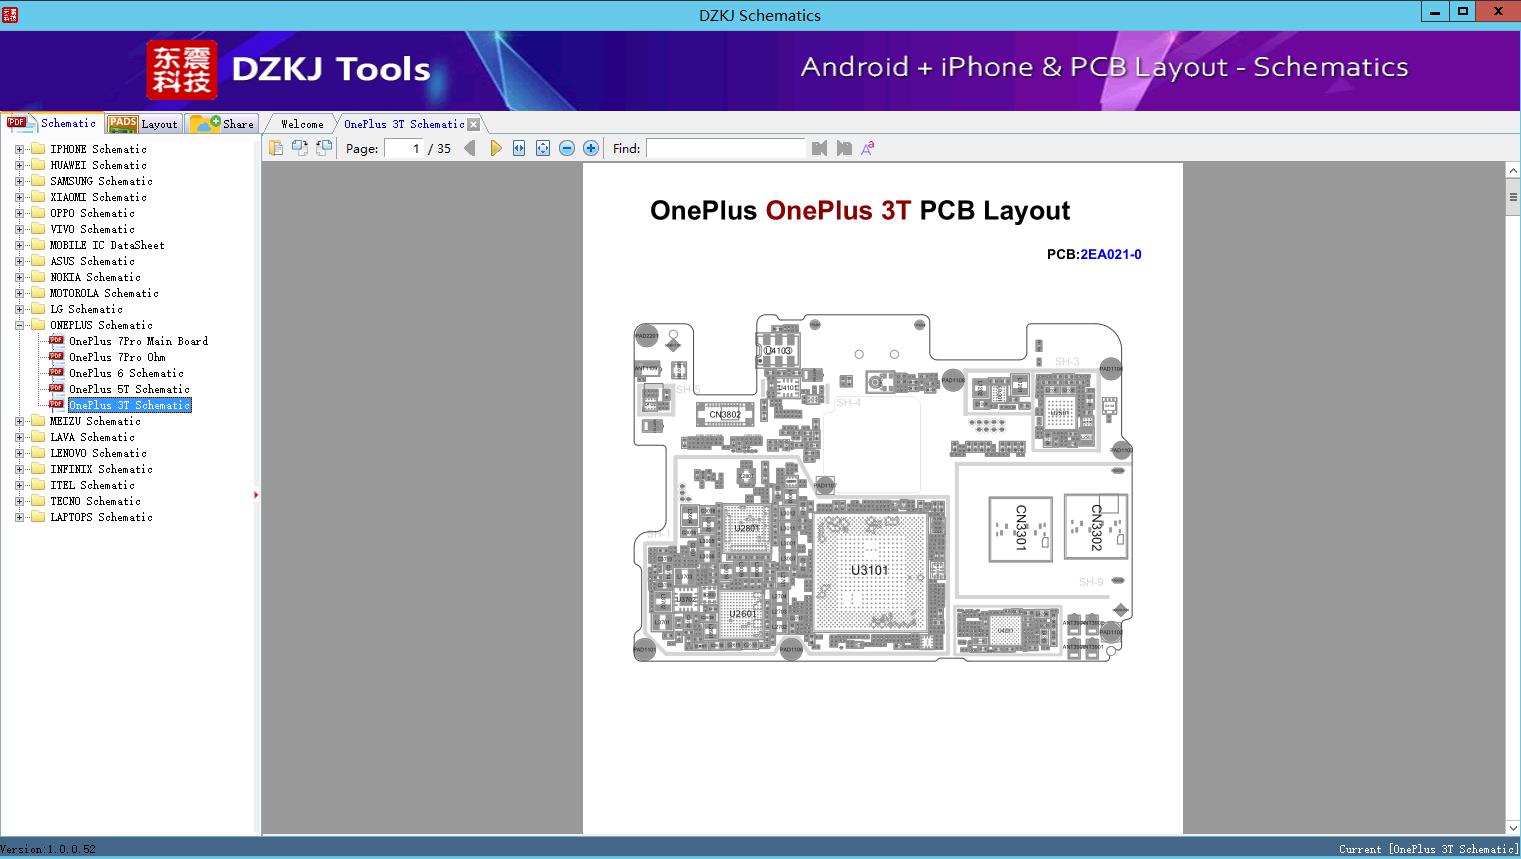Click the OnePlus 6 Schematic PDF icon
Viewport: 1521px width, 859px height.
coord(56,373)
